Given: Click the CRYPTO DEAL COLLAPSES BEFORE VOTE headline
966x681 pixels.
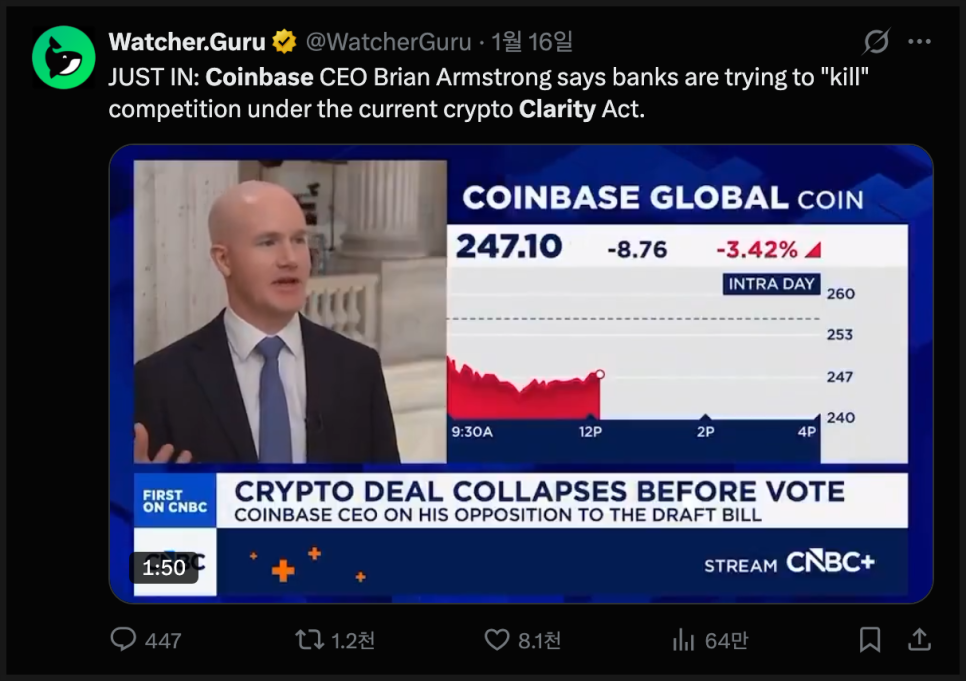Looking at the screenshot, I should tap(539, 492).
